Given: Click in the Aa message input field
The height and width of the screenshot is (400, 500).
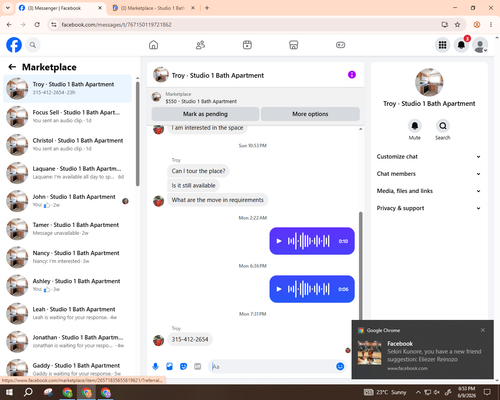Looking at the screenshot, I should tap(272, 367).
